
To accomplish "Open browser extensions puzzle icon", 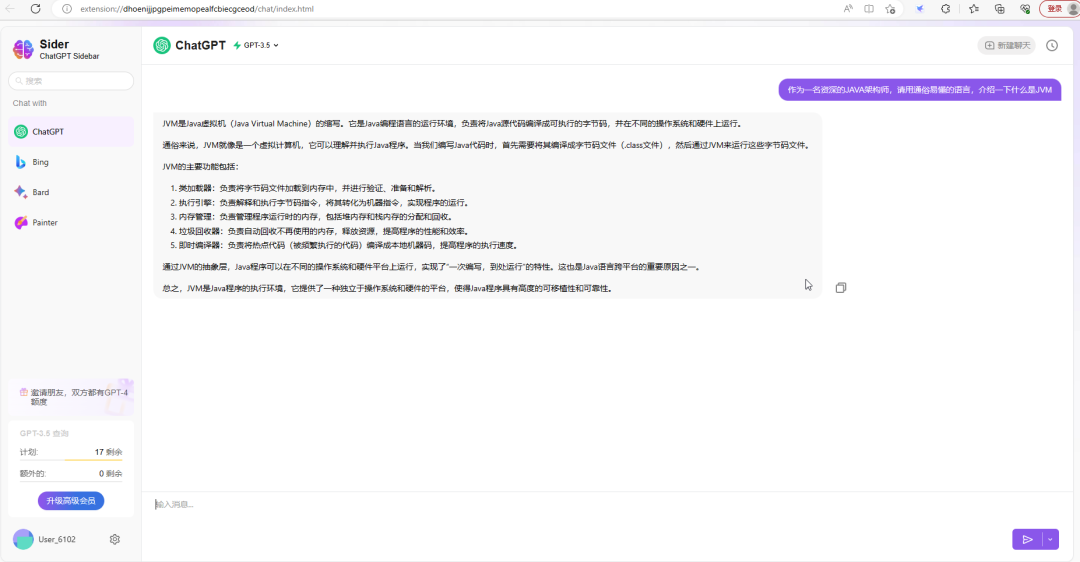I will coord(946,9).
